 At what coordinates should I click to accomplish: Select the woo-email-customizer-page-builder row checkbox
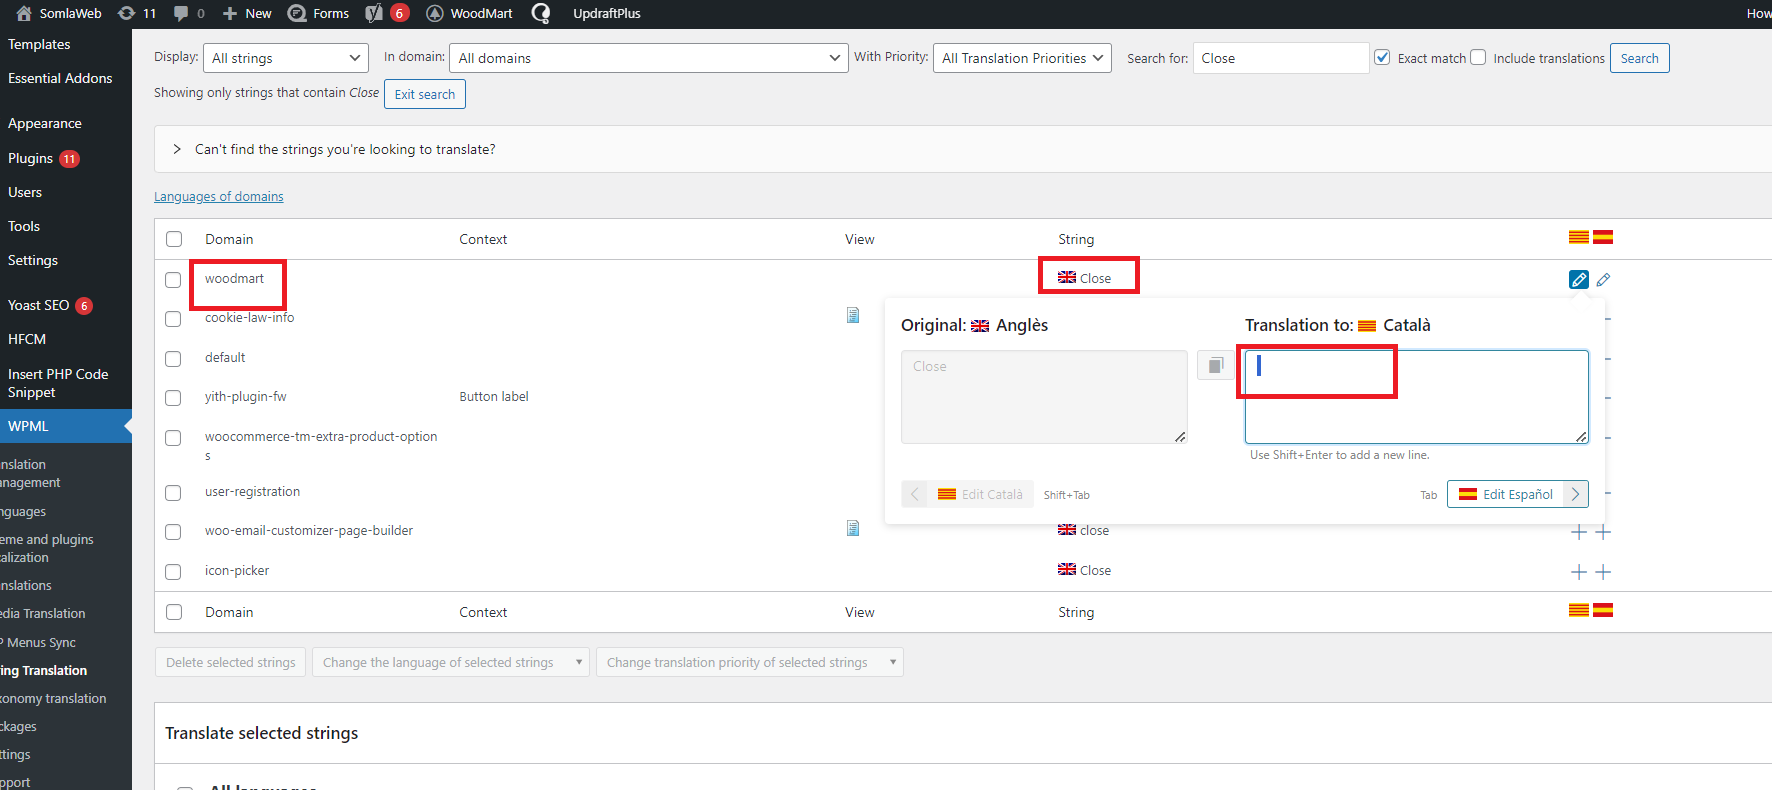173,532
